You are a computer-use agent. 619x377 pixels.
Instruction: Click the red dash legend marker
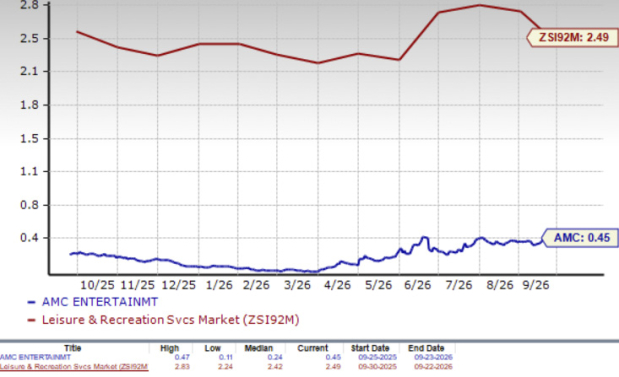(32, 320)
